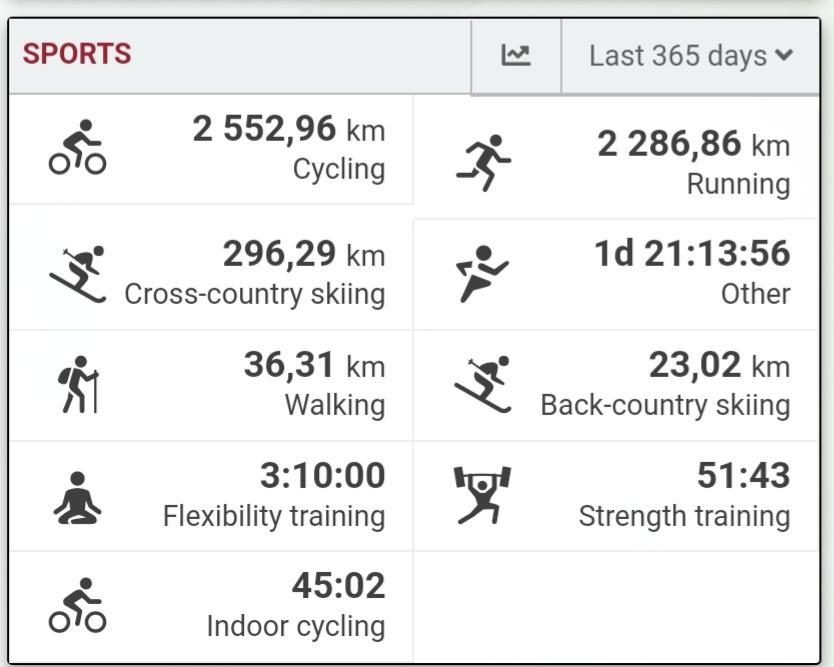Image resolution: width=834 pixels, height=667 pixels.
Task: Click the 1d 21:13:56 duration value
Action: 692,254
